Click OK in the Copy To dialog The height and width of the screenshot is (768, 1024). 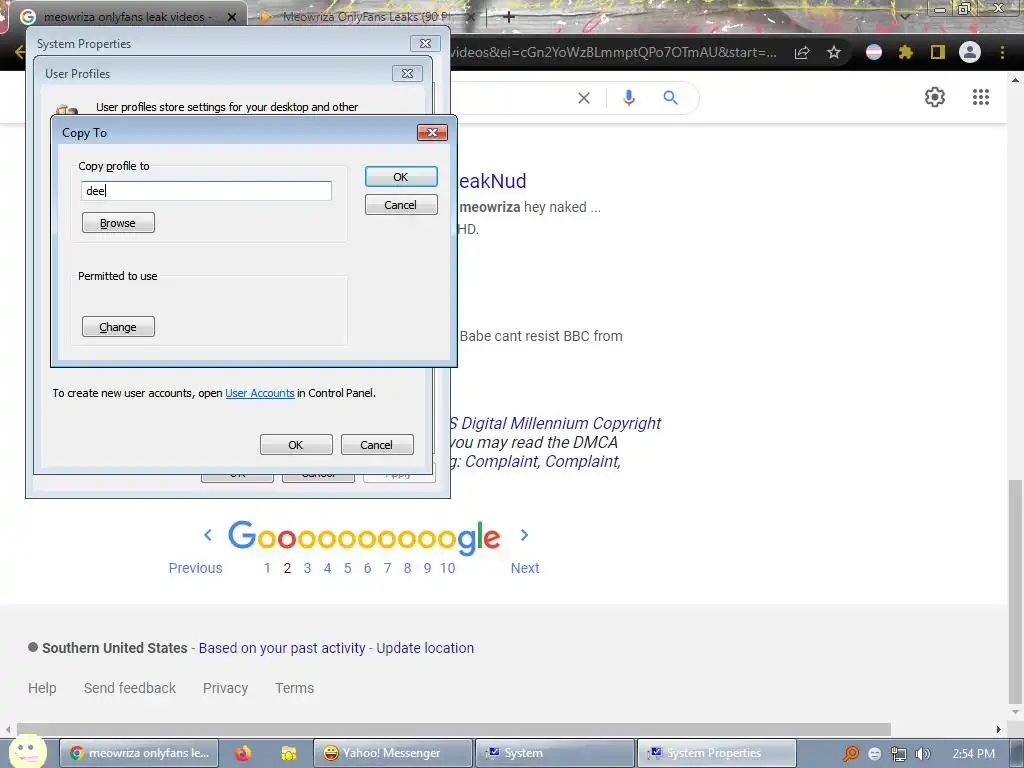tap(401, 177)
